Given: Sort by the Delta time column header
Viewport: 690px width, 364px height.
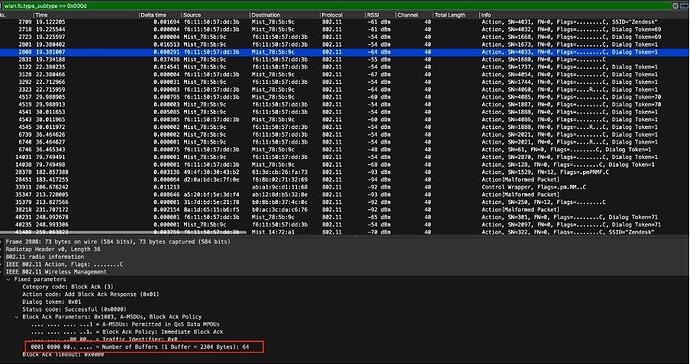Looking at the screenshot, I should tap(153, 15).
